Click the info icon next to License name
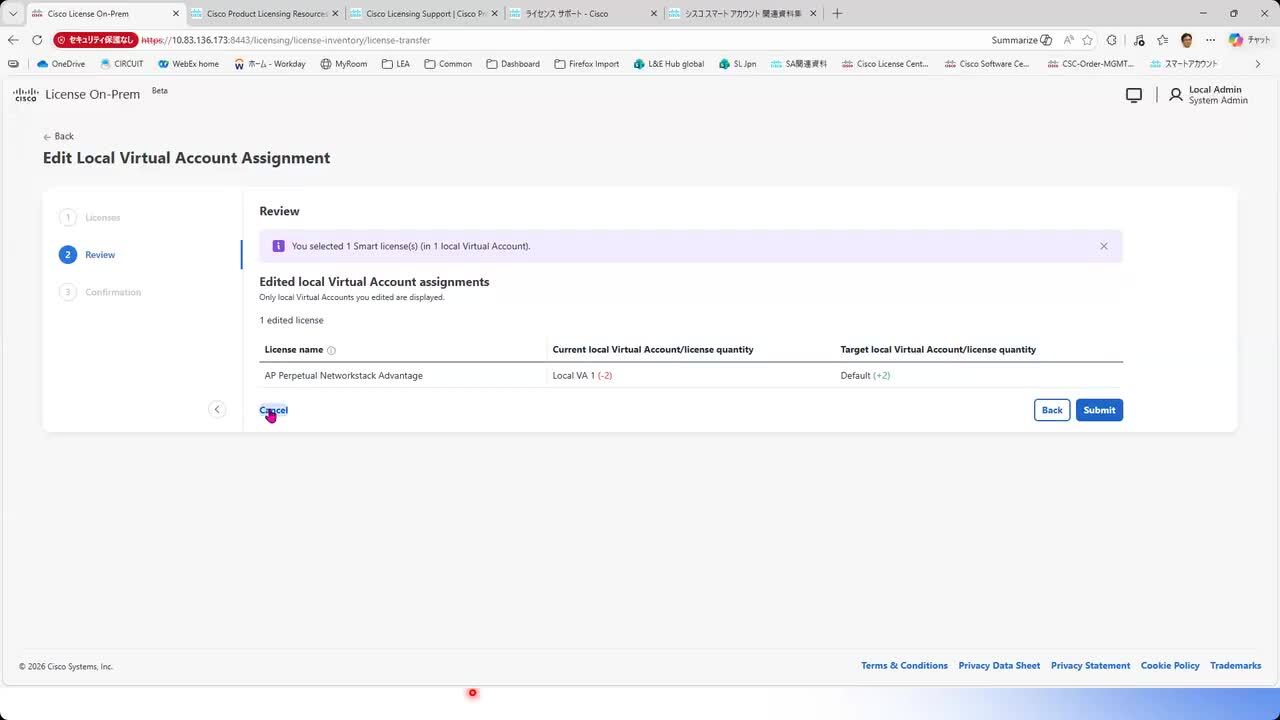The height and width of the screenshot is (720, 1280). coord(331,350)
